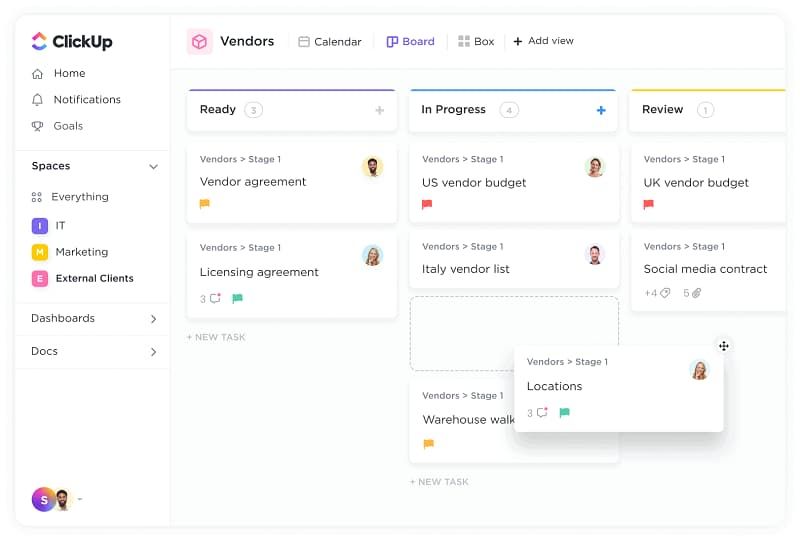Expand the Dashboards section
Image resolution: width=800 pixels, height=541 pixels.
(x=153, y=319)
